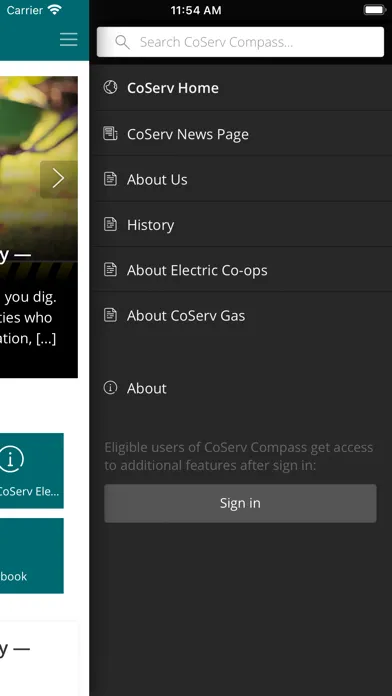
Task: Click the blurred carousel photo
Action: pos(39,169)
